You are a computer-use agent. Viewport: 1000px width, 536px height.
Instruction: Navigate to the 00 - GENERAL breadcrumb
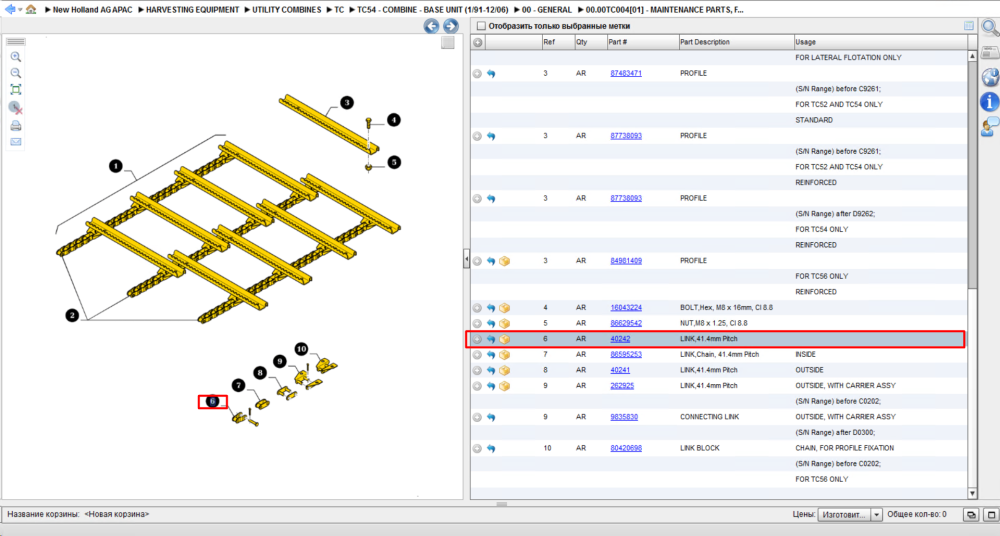pyautogui.click(x=547, y=10)
